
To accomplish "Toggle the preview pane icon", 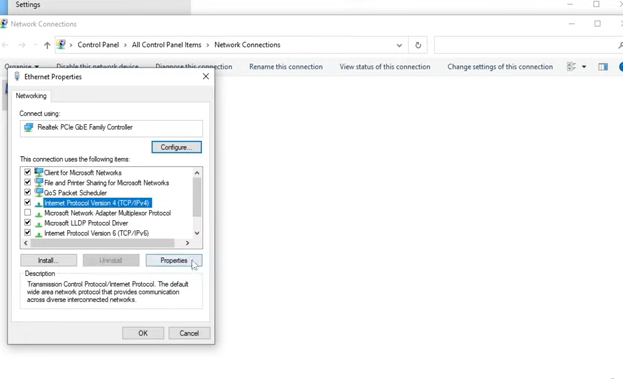I will [x=603, y=67].
